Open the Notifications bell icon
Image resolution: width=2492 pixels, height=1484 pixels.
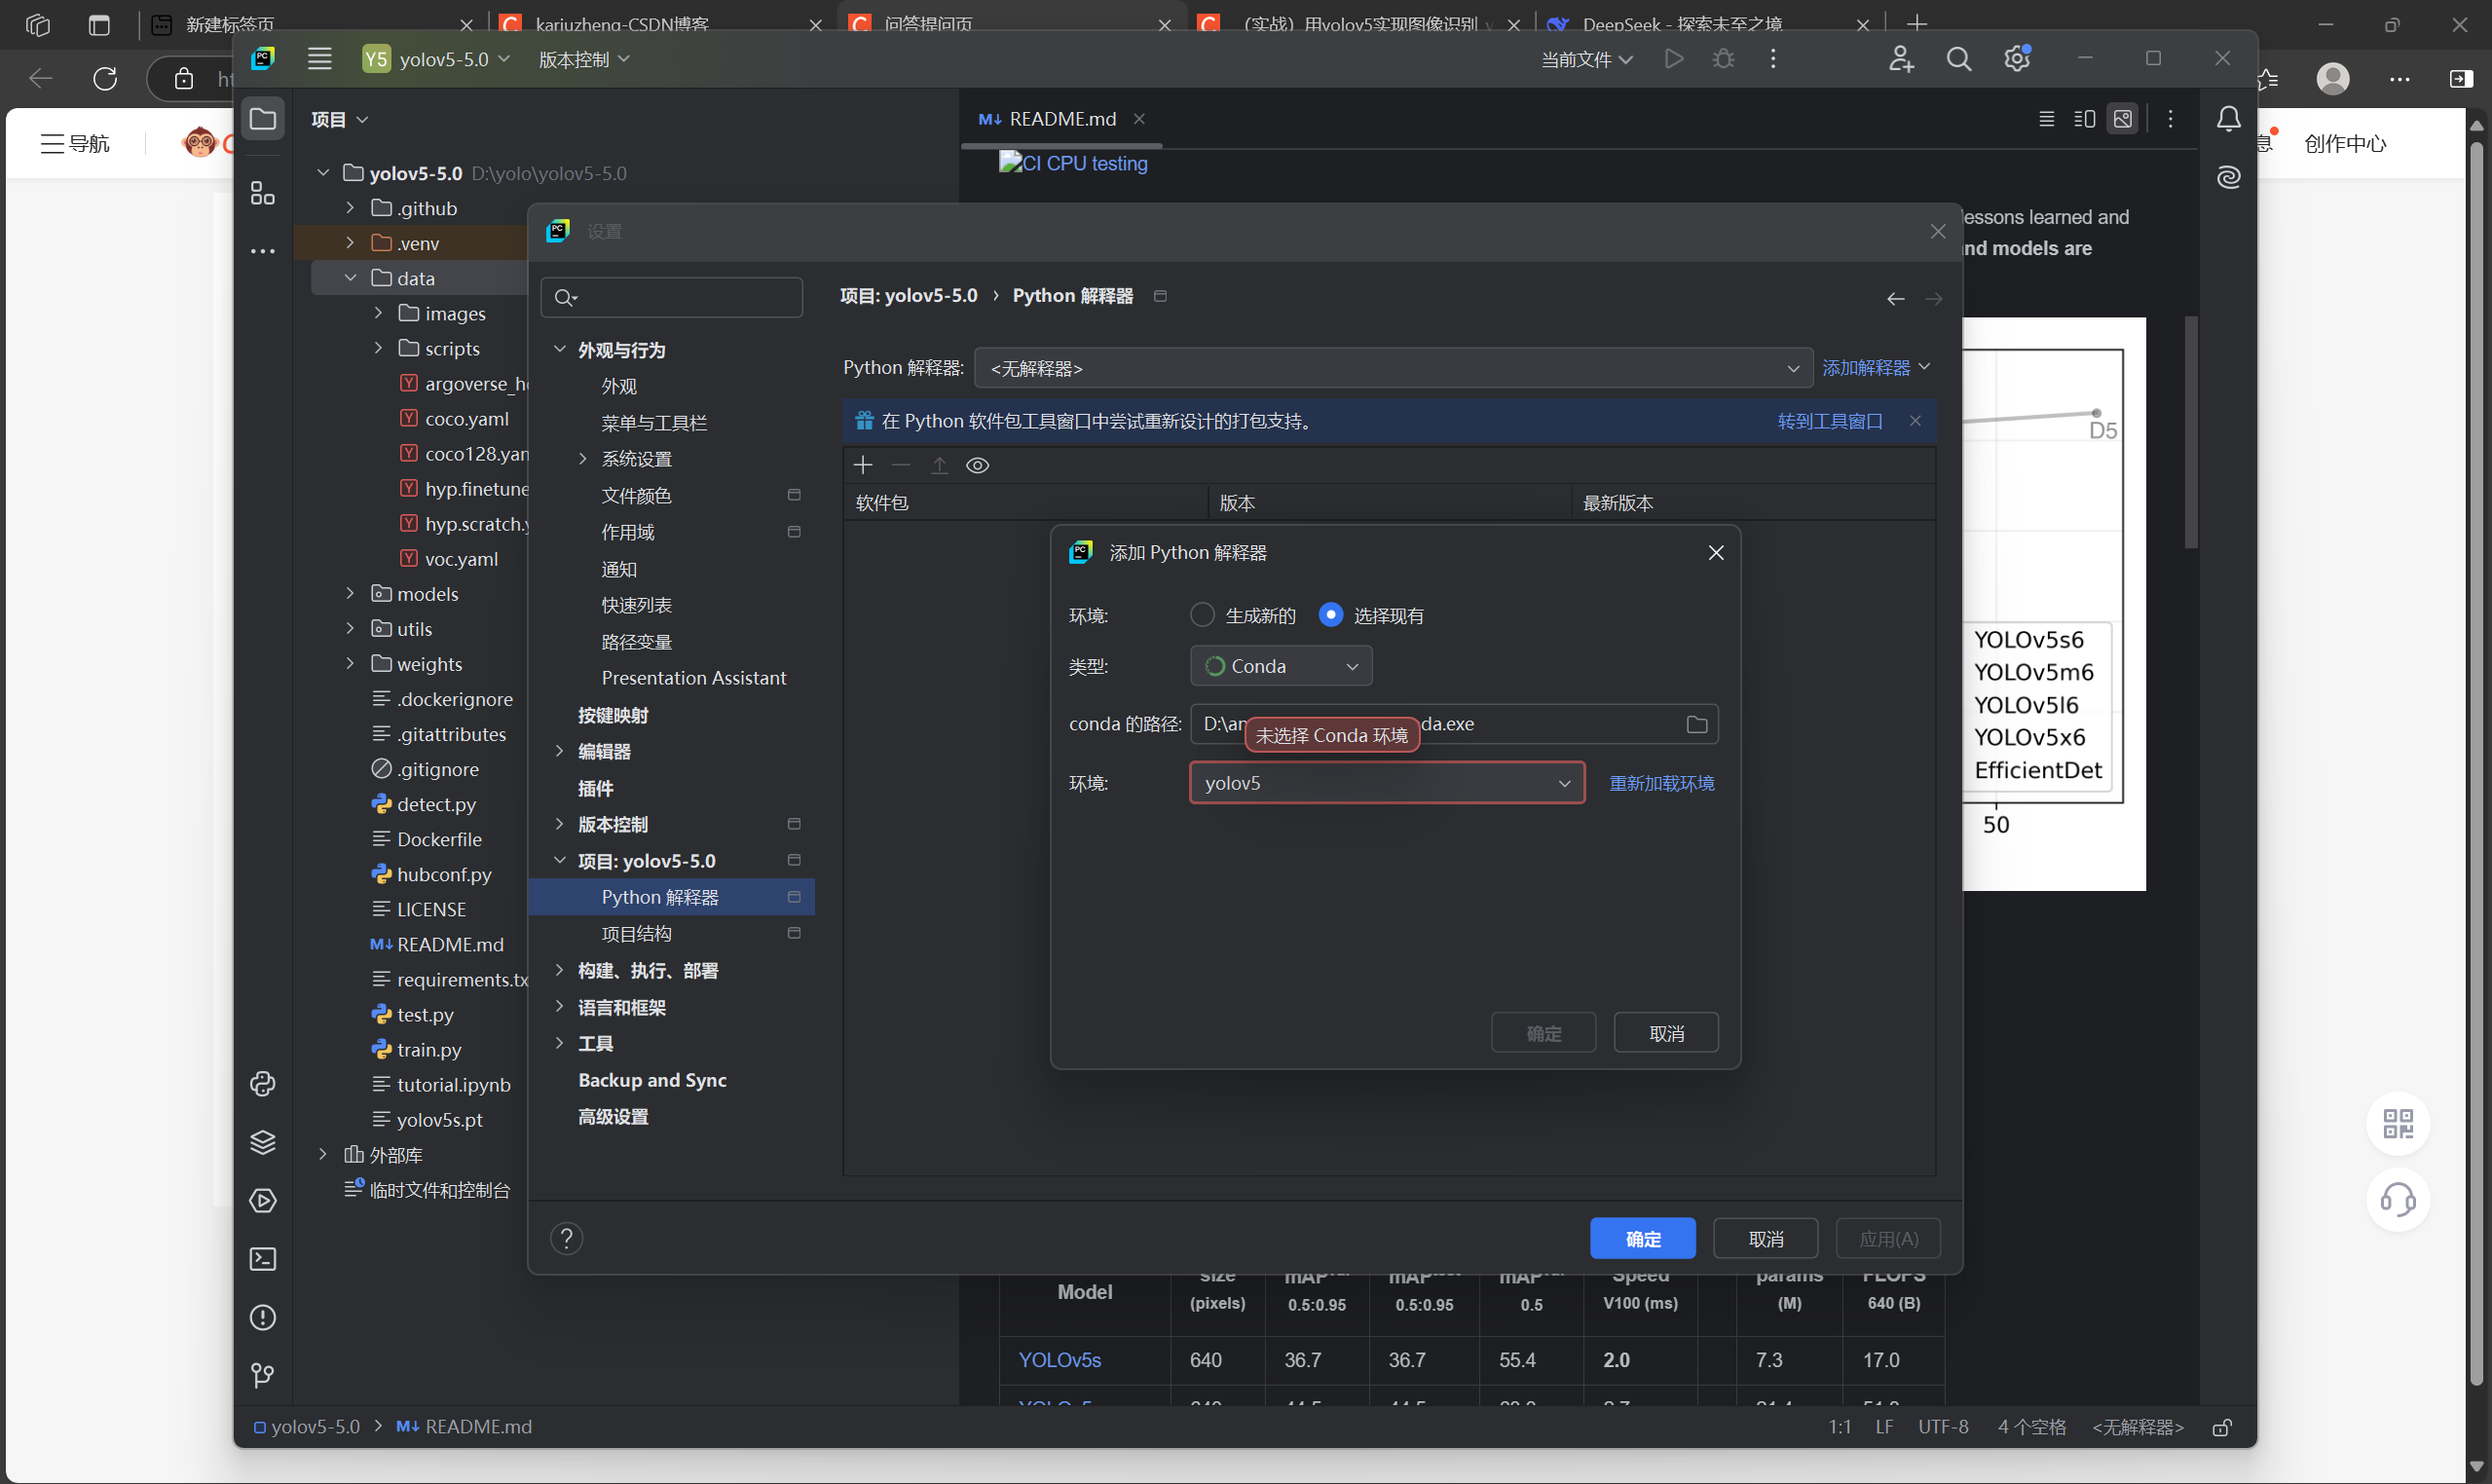point(2229,119)
